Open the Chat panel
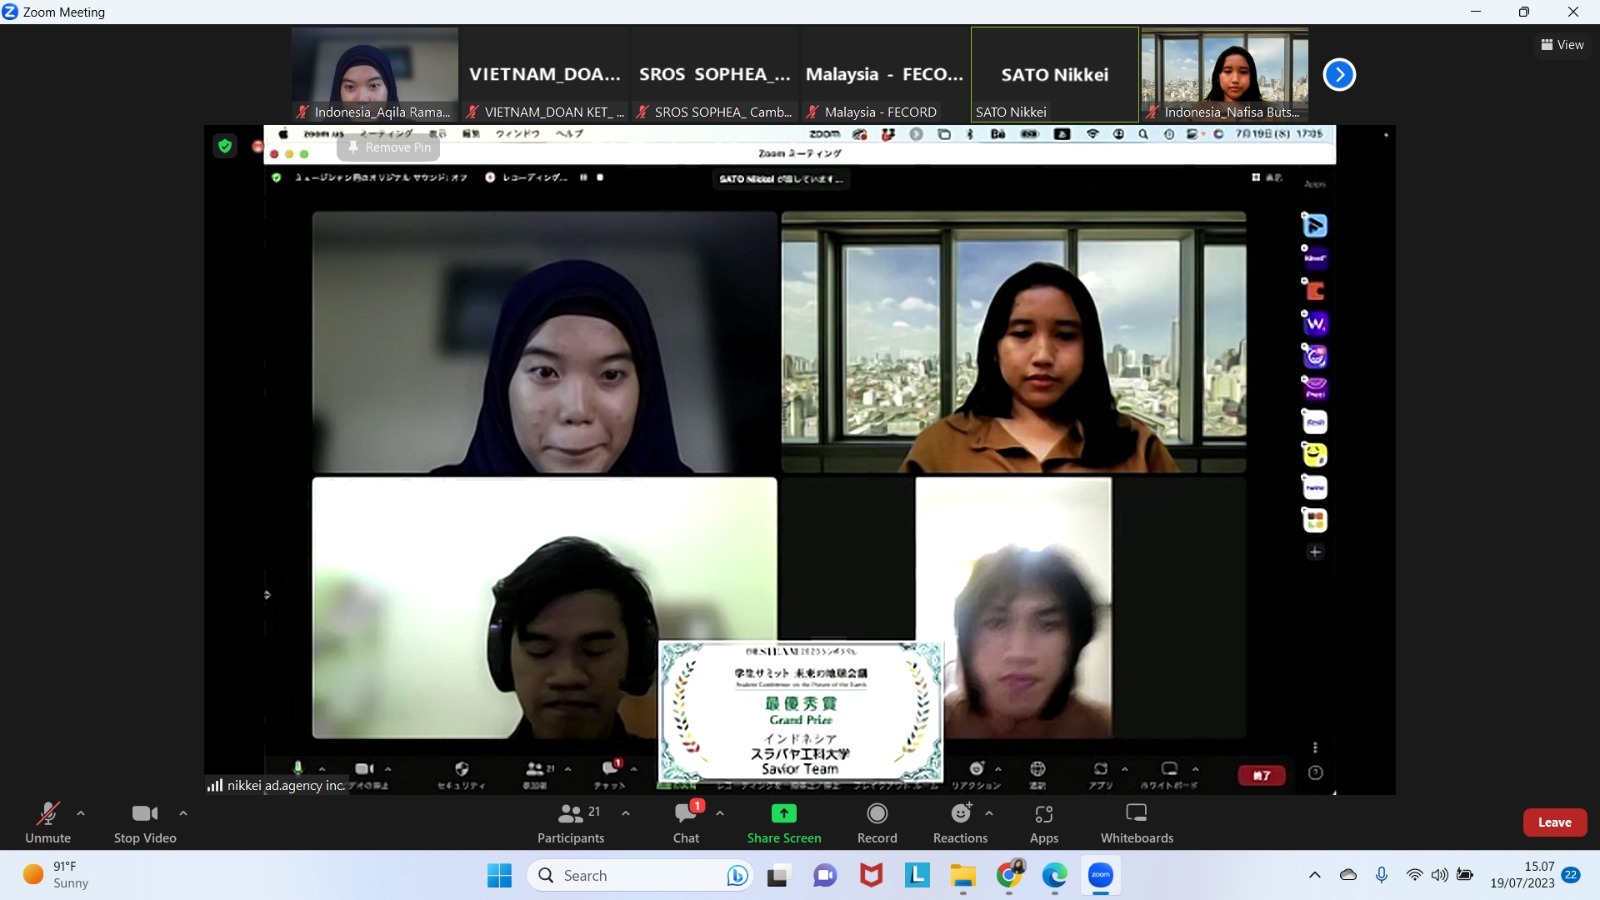This screenshot has width=1600, height=900. point(686,822)
